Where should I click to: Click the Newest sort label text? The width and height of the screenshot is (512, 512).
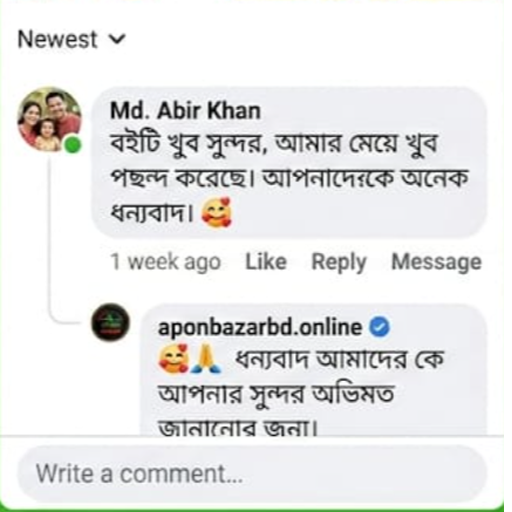[x=57, y=39]
